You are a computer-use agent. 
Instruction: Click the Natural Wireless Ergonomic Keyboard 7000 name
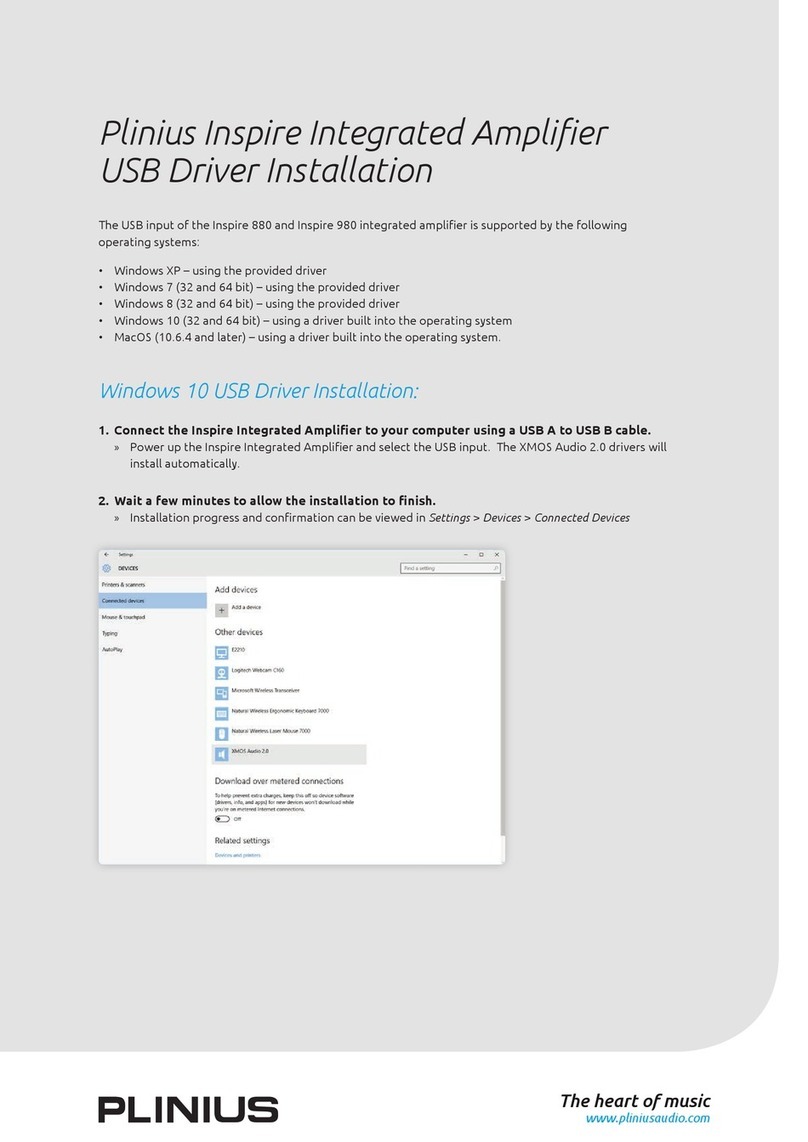pyautogui.click(x=281, y=711)
